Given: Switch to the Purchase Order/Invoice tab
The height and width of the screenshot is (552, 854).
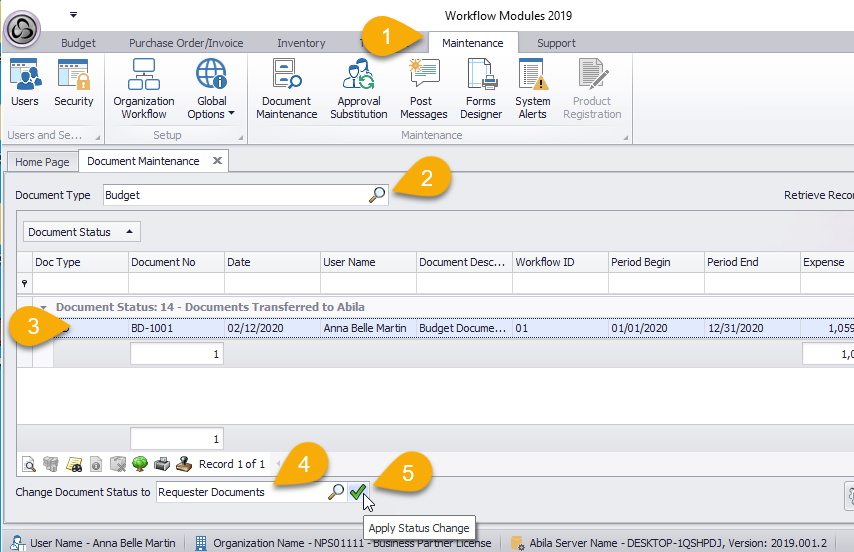Looking at the screenshot, I should tap(184, 43).
